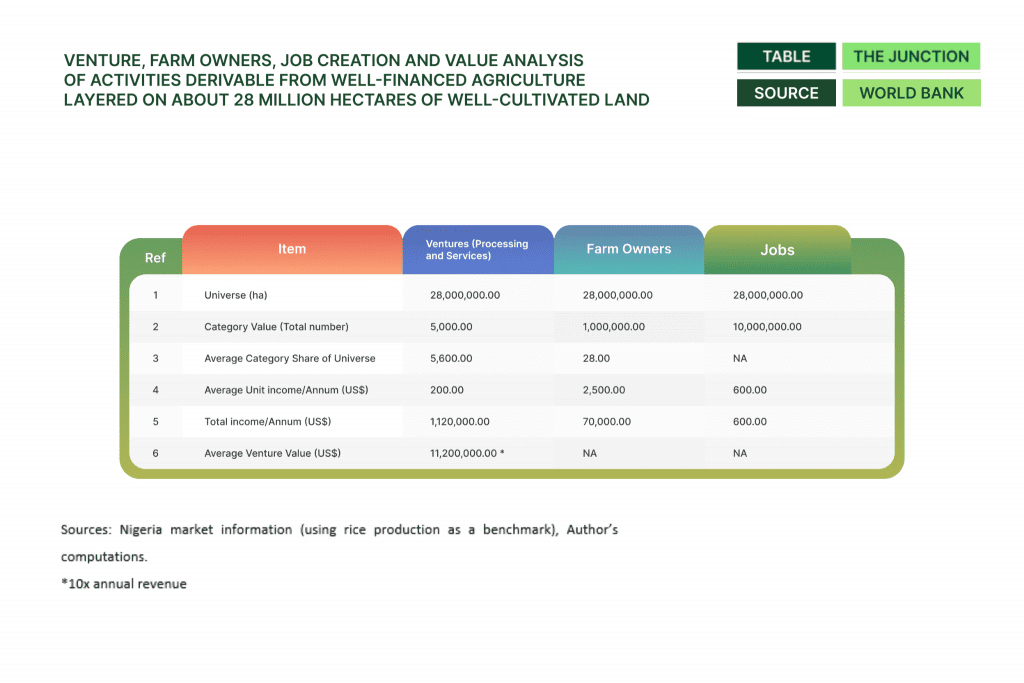
Task: Click the WORLD BANK green label
Action: tap(911, 93)
